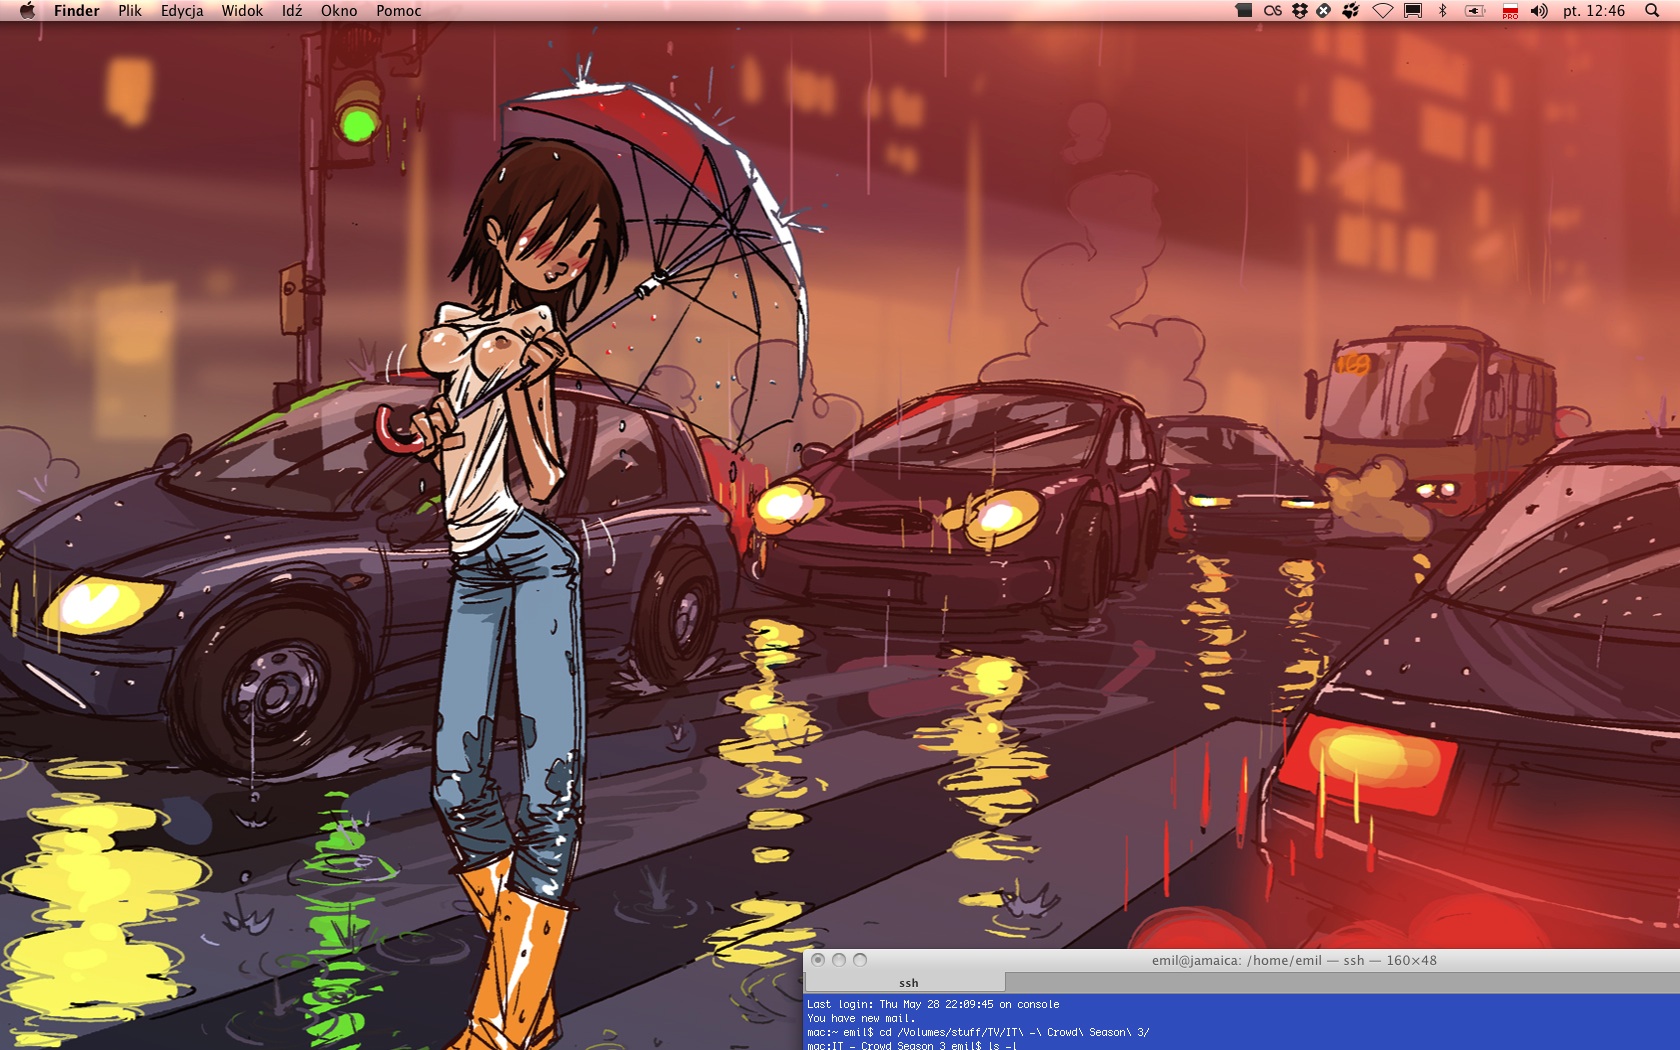Open the Polish PRO input source menu
1680x1050 pixels.
(1510, 11)
